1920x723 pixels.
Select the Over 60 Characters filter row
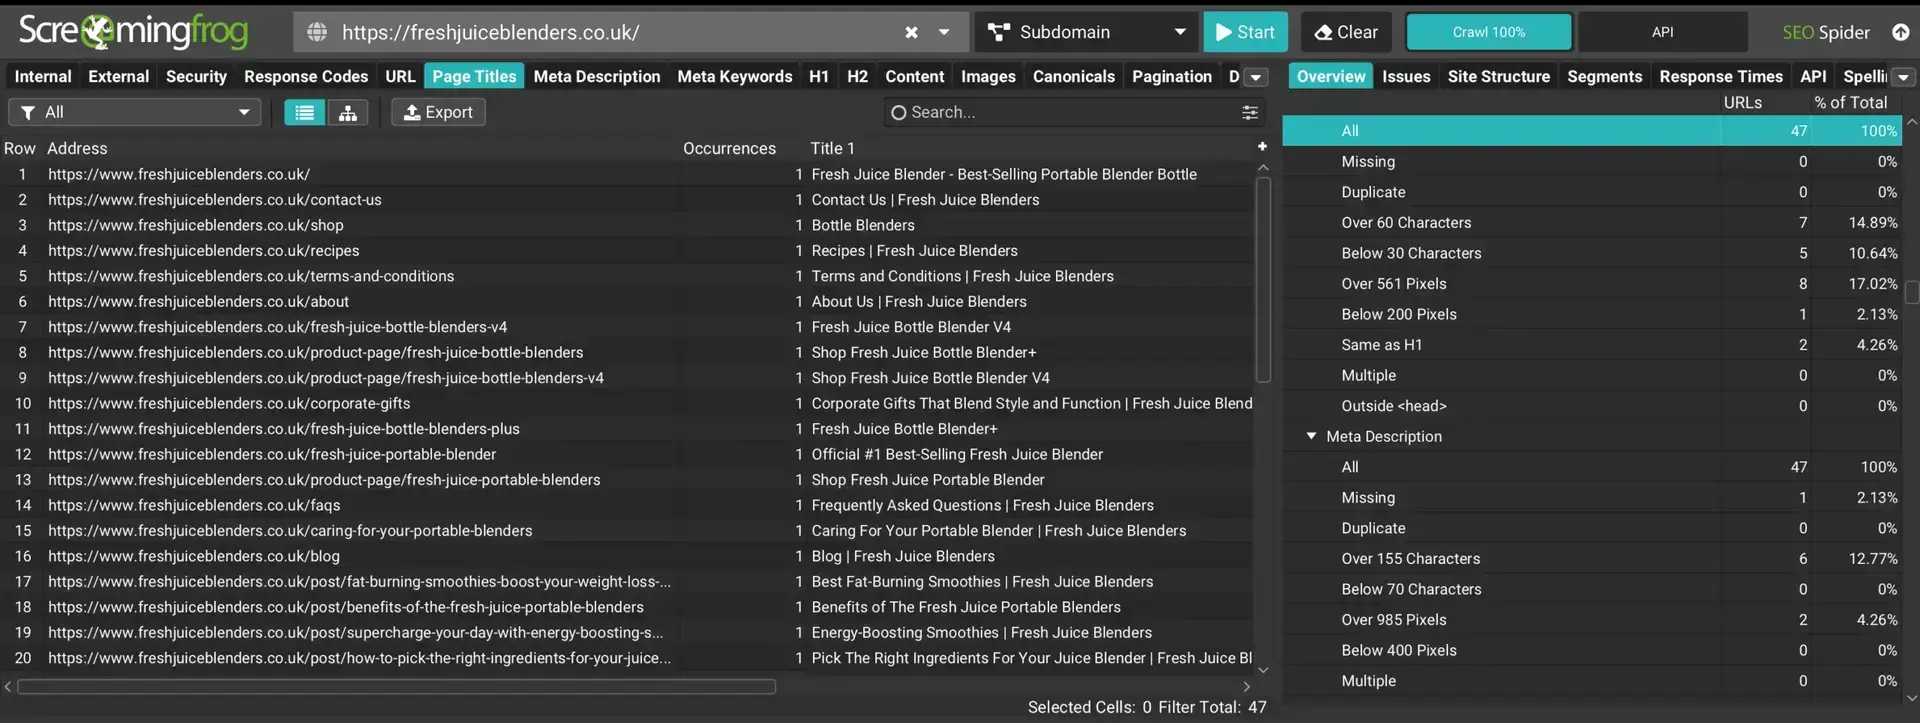pos(1406,223)
